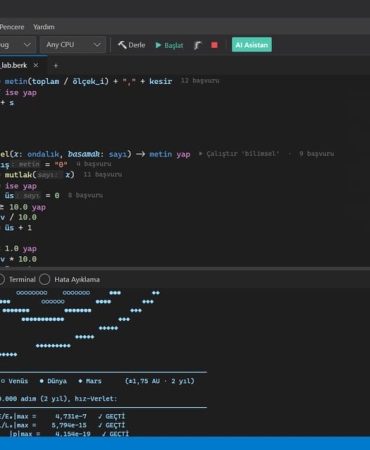Click the green play icon on Başlat
Viewport: 370px width, 450px height.
[158, 45]
